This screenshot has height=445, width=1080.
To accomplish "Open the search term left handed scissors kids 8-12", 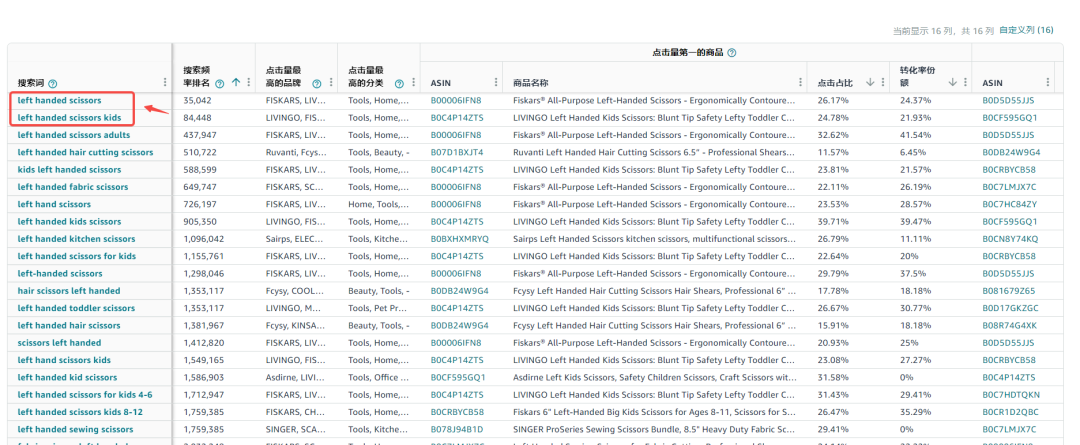I will [x=81, y=412].
